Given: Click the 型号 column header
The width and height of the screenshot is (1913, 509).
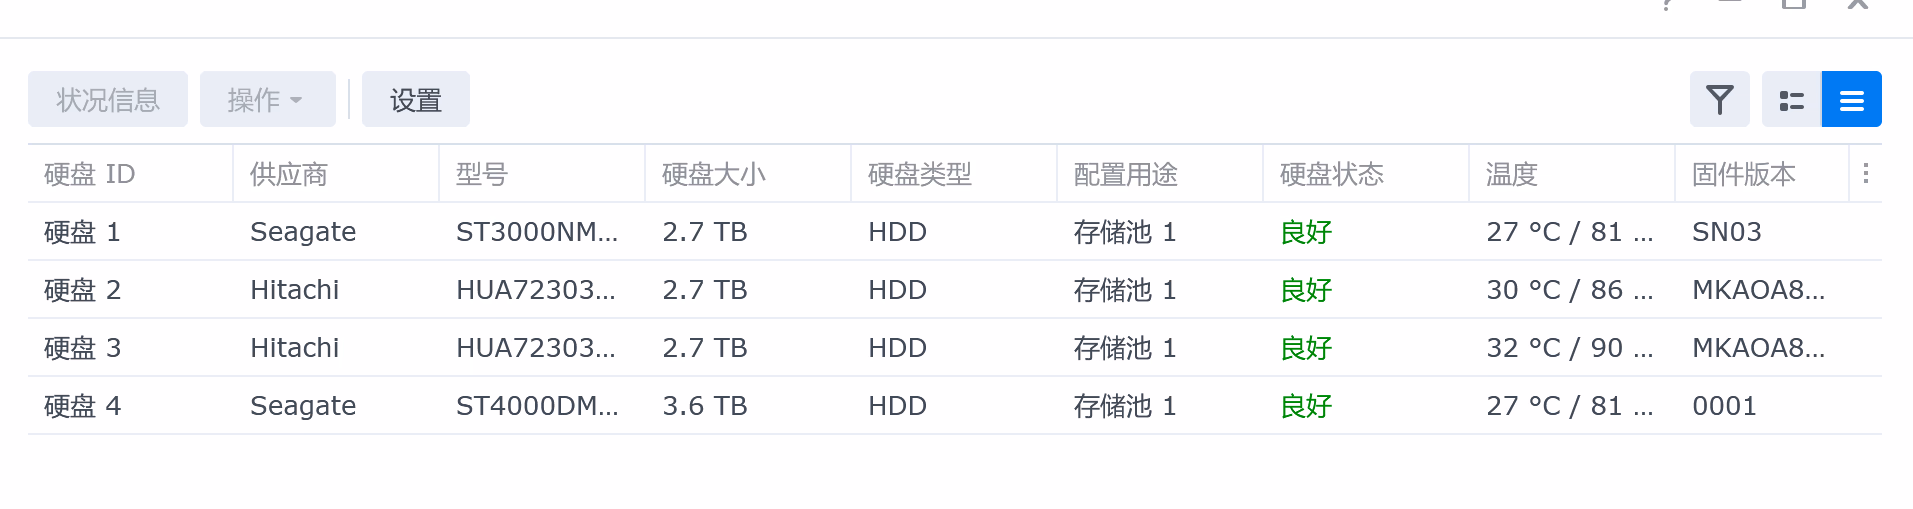Looking at the screenshot, I should tap(543, 174).
